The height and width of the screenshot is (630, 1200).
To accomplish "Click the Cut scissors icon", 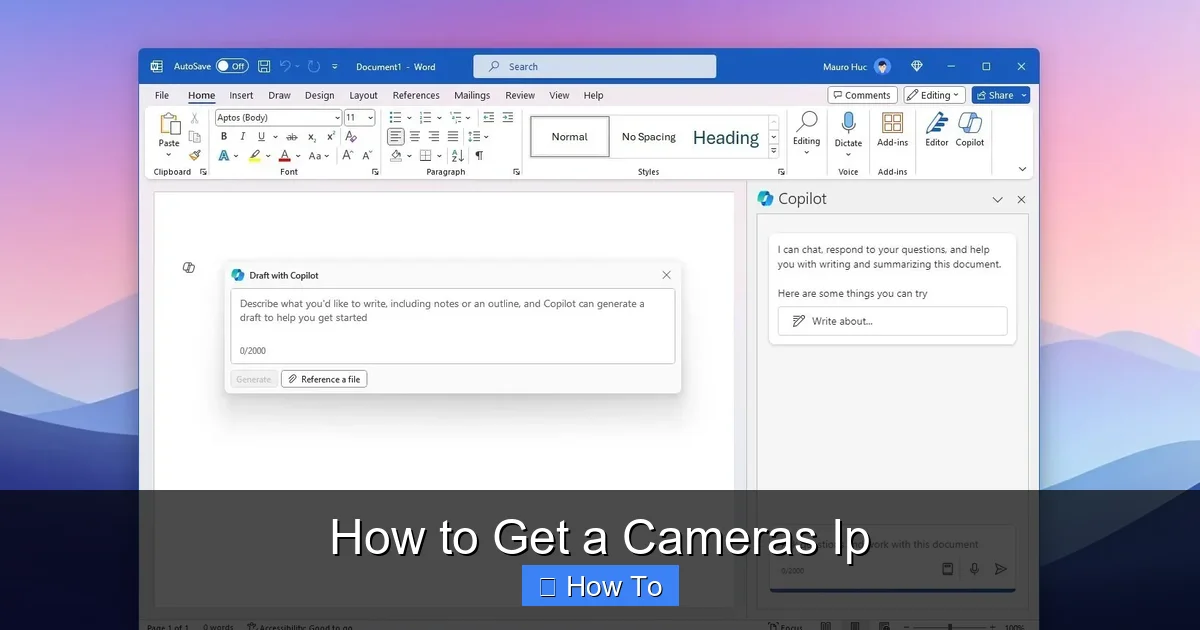I will pos(195,118).
